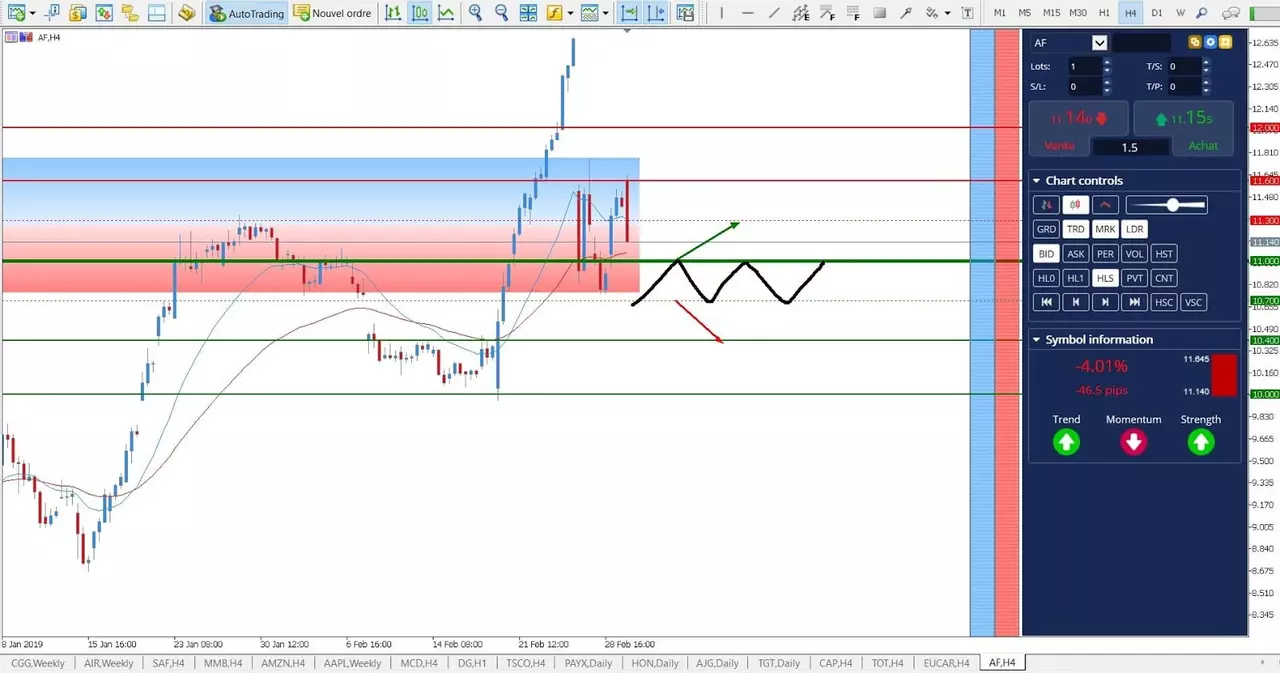Click the green Achat buy button

[1184, 128]
